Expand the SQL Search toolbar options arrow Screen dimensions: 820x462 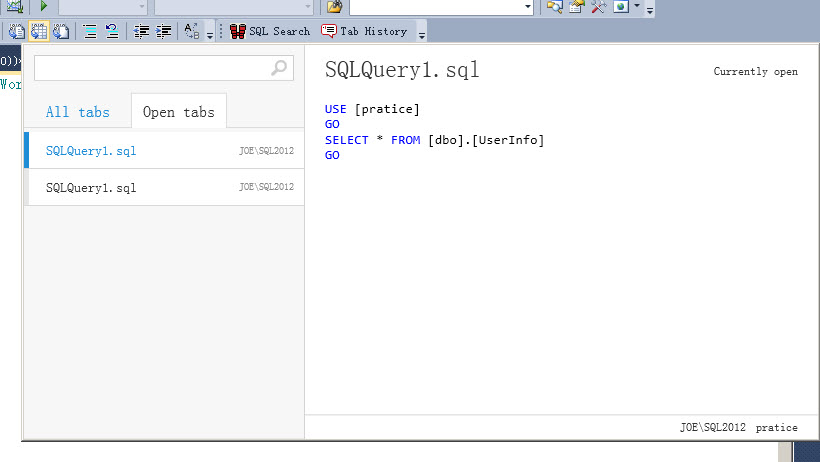point(422,35)
